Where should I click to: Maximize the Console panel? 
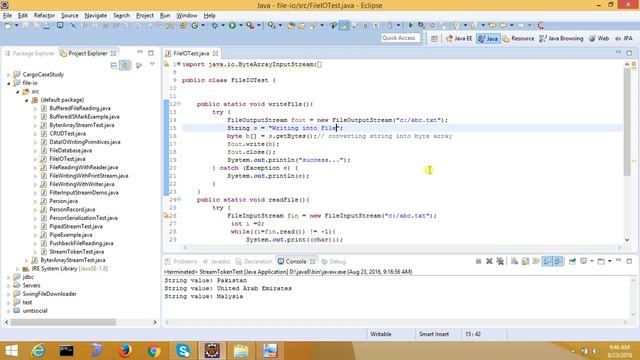[629, 261]
